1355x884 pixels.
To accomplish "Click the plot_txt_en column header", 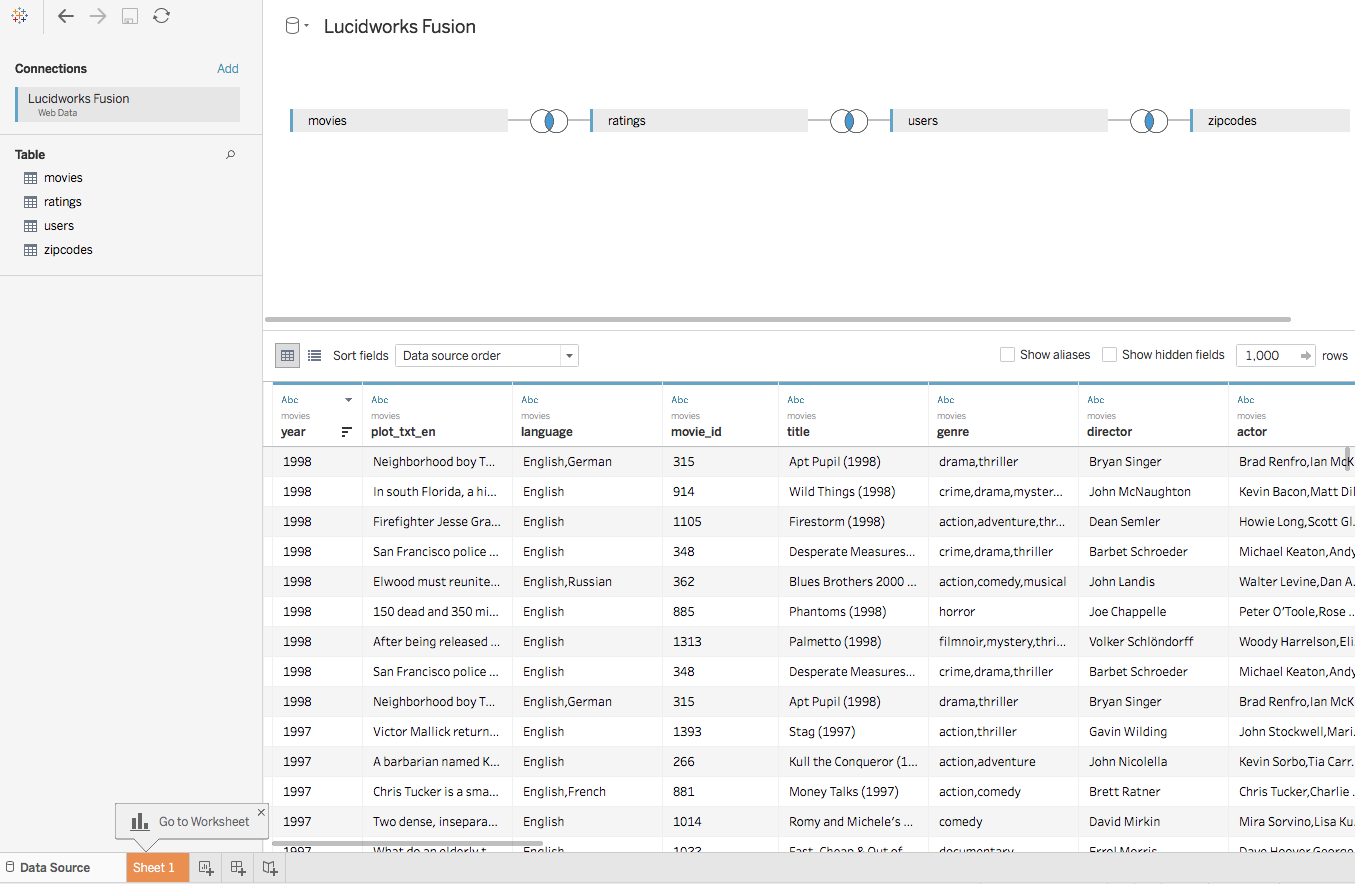I will pos(437,415).
